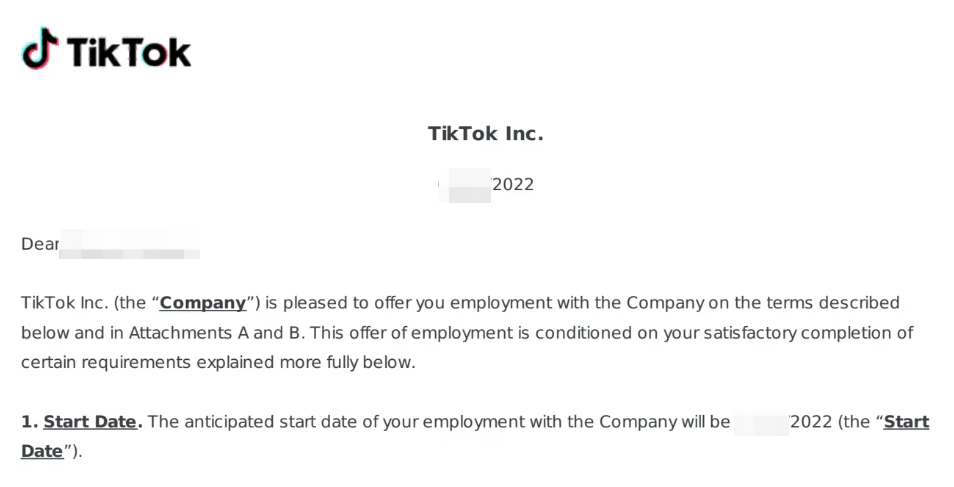Click the TikTok musical note logo icon
This screenshot has height=487, width=954.
[x=40, y=48]
